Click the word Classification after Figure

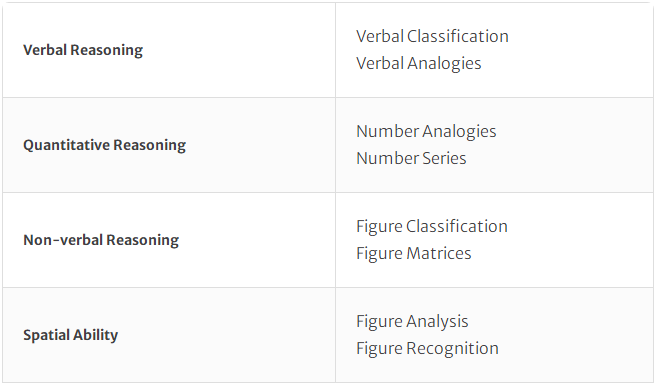pos(457,226)
